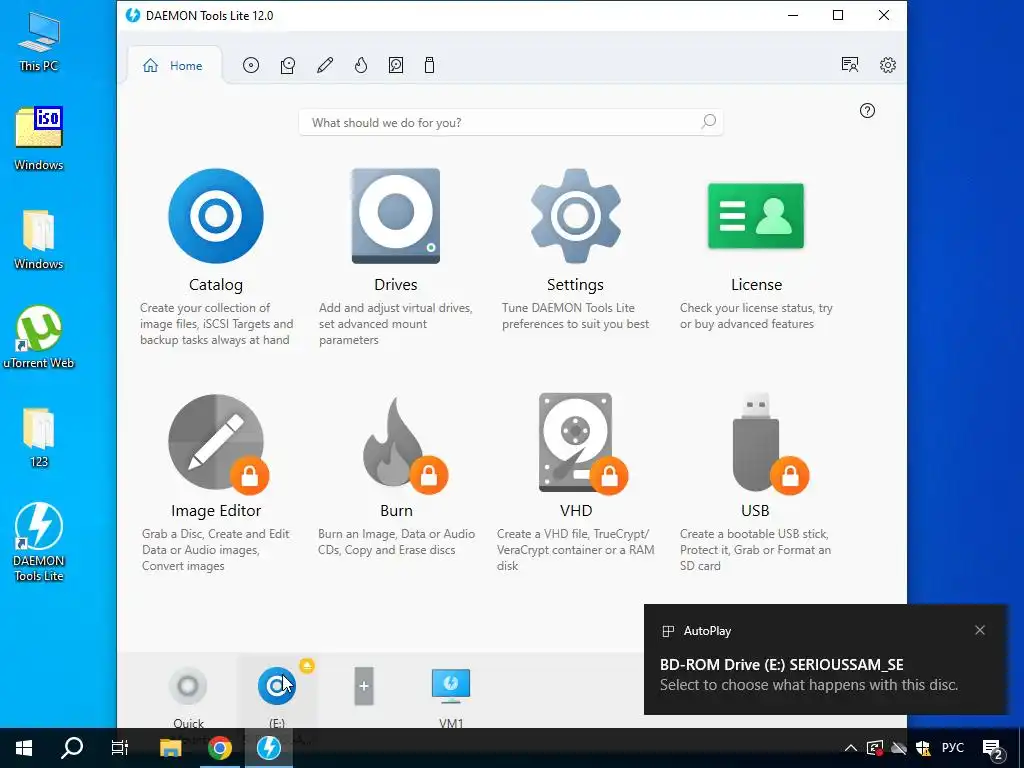Select the Windows ISO file on desktop
This screenshot has width=1024, height=768.
pos(39,138)
